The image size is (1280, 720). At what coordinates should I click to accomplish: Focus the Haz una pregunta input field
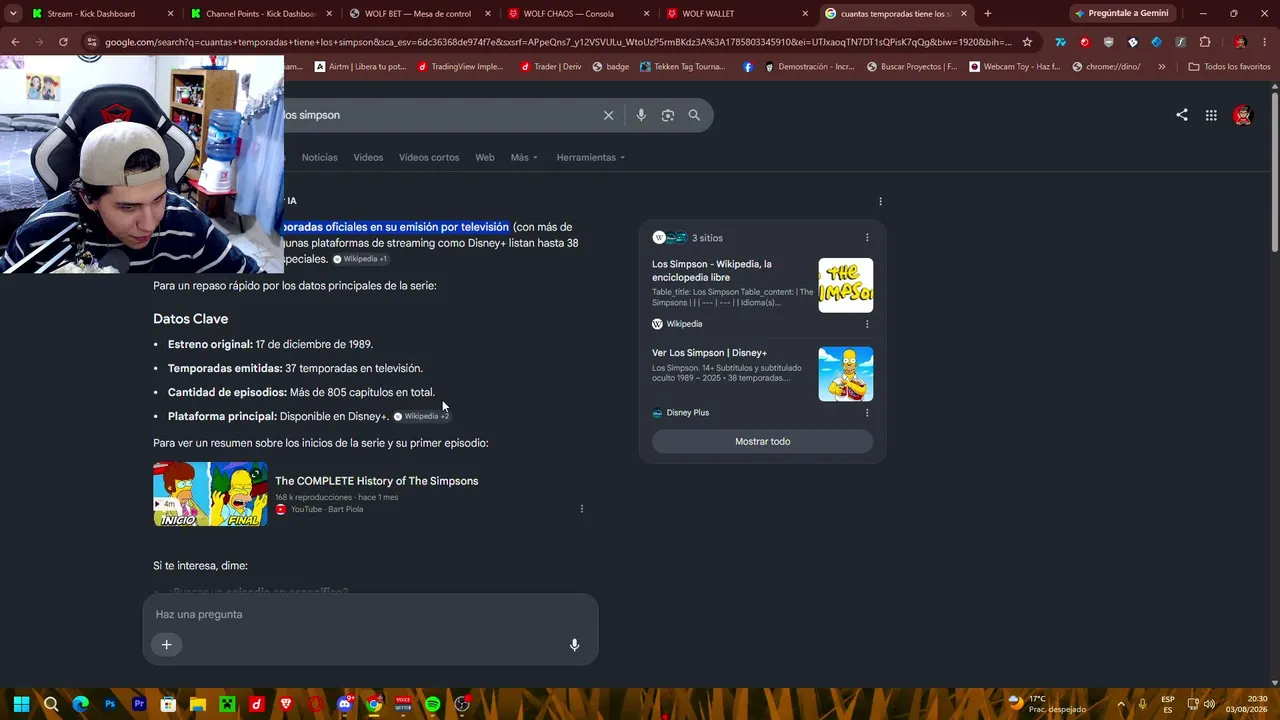[x=370, y=614]
